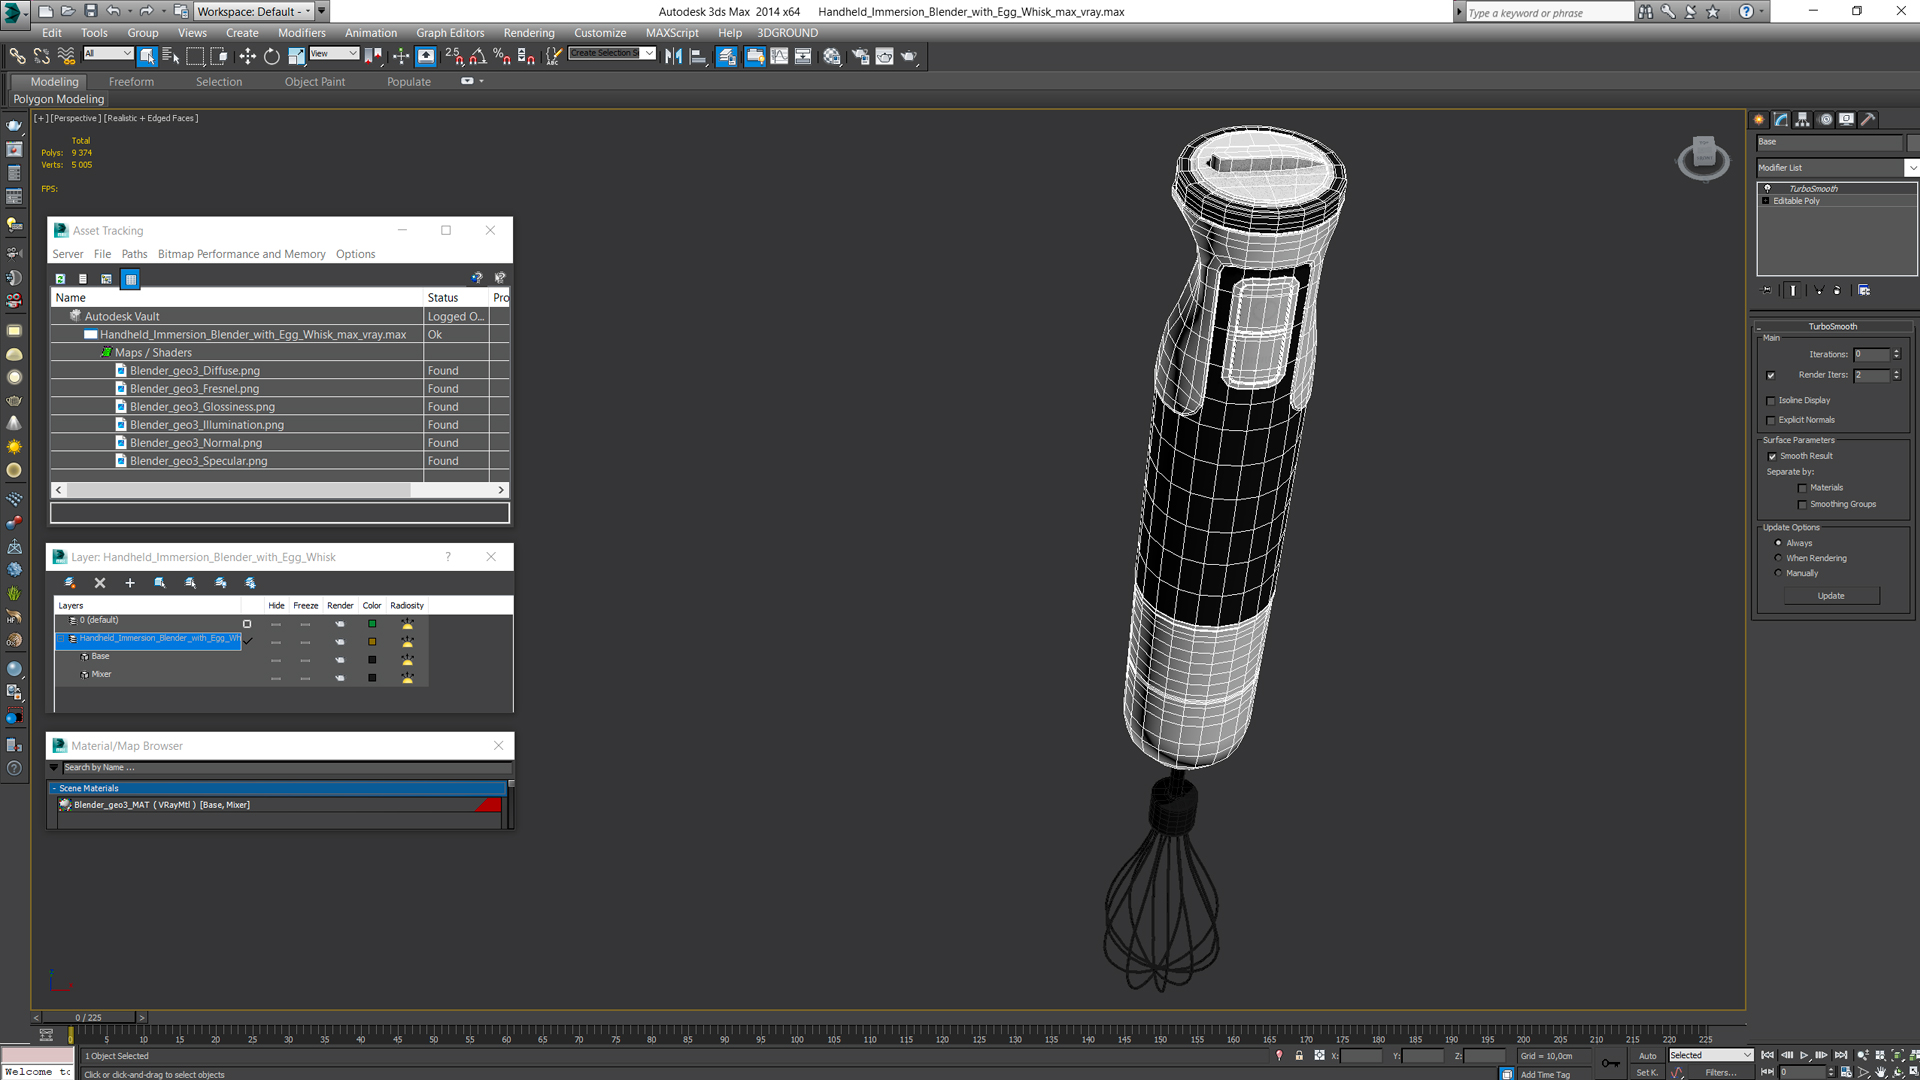
Task: Click Refresh icon in Asset Tracking
Action: pos(60,279)
